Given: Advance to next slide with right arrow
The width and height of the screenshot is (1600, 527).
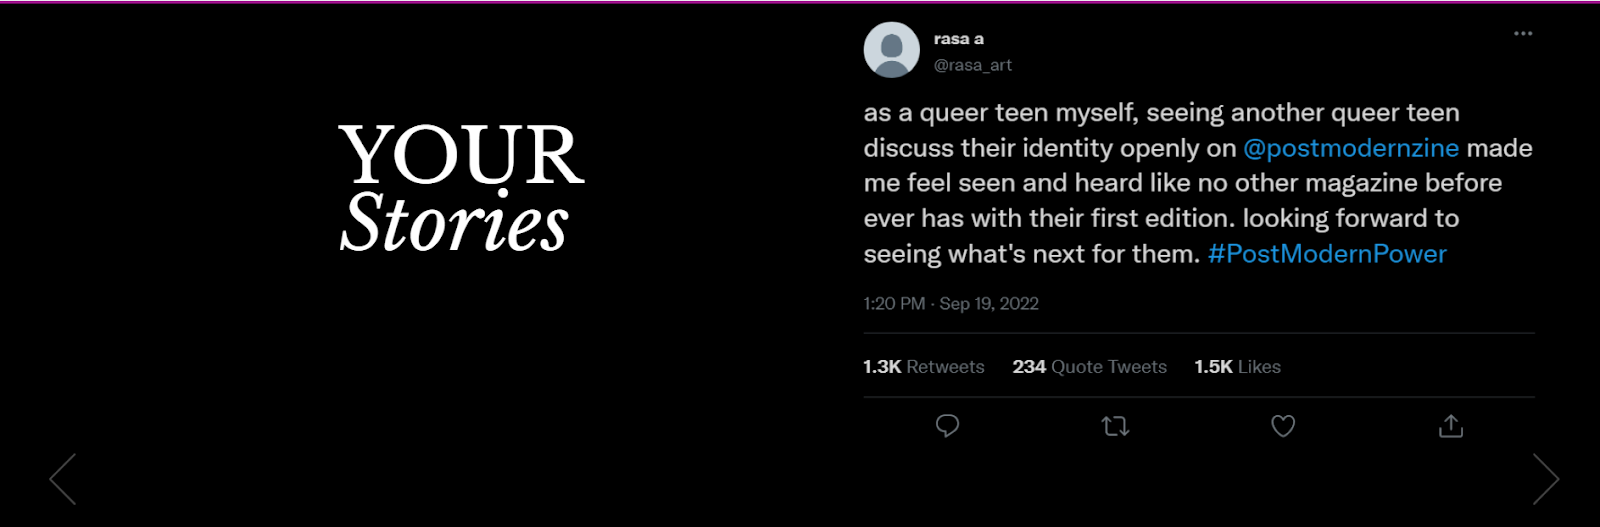Looking at the screenshot, I should pos(1546,479).
